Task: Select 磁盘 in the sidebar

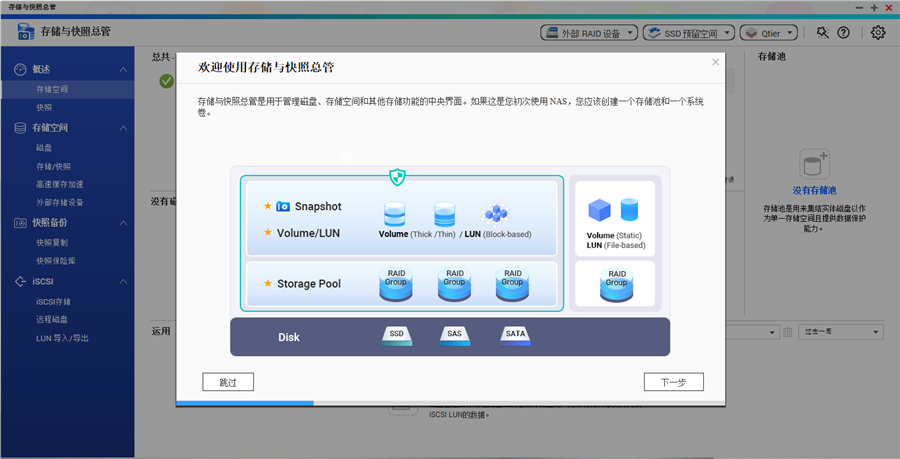Action: (45, 148)
